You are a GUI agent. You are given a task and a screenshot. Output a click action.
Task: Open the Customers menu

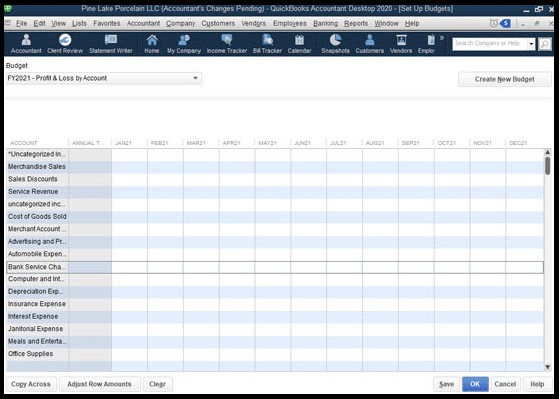pos(218,24)
